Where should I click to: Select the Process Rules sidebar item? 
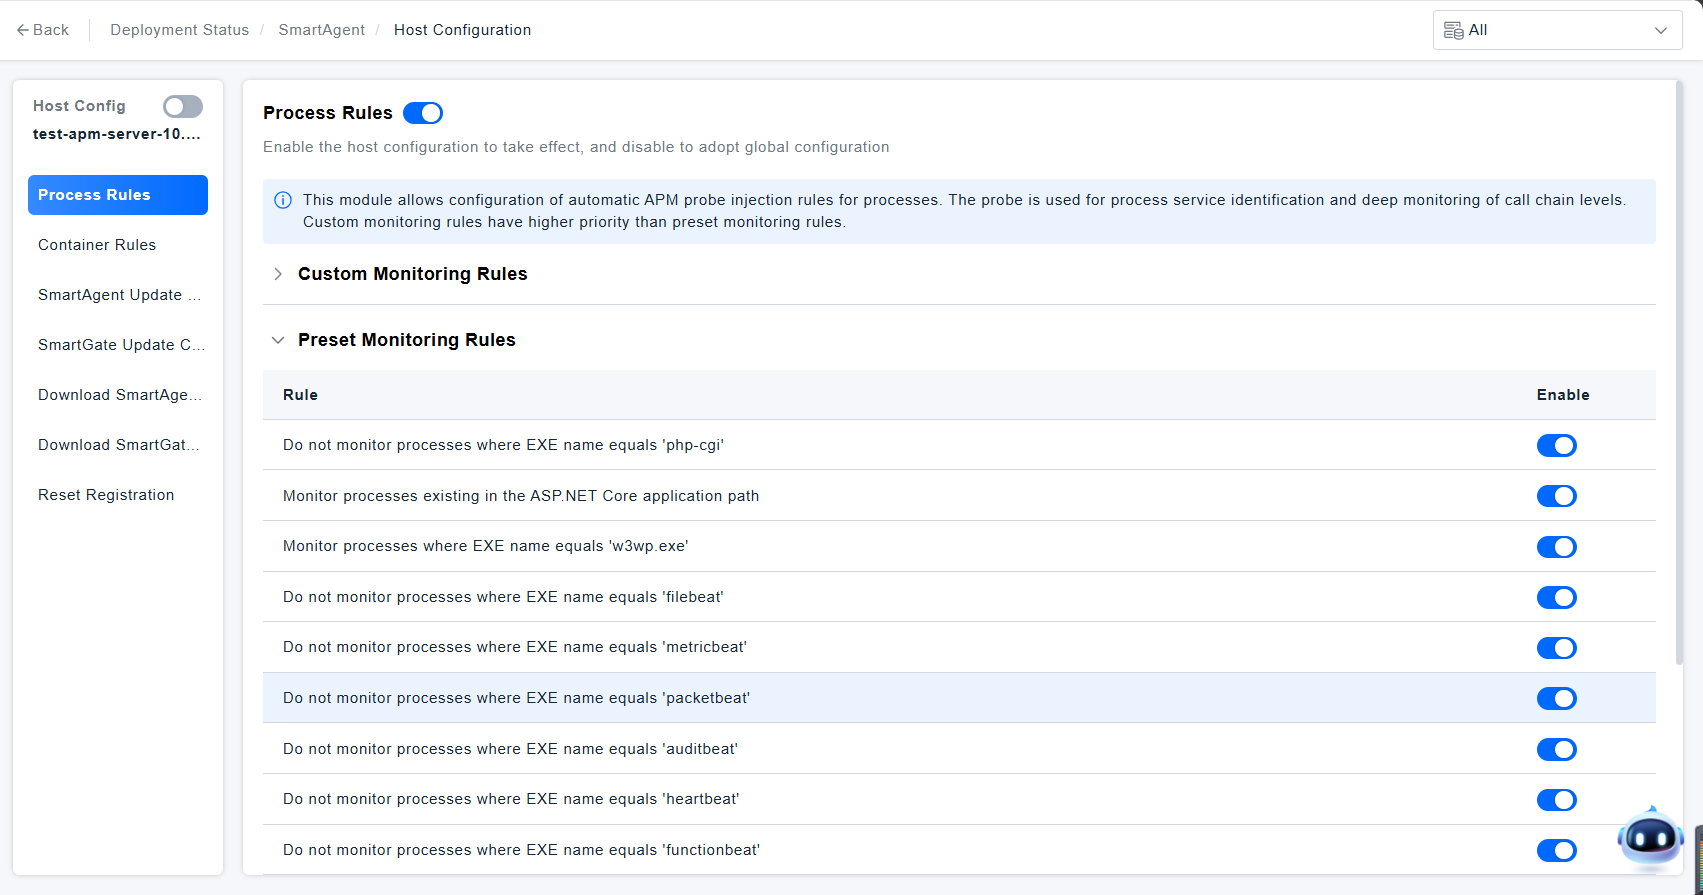tap(117, 195)
